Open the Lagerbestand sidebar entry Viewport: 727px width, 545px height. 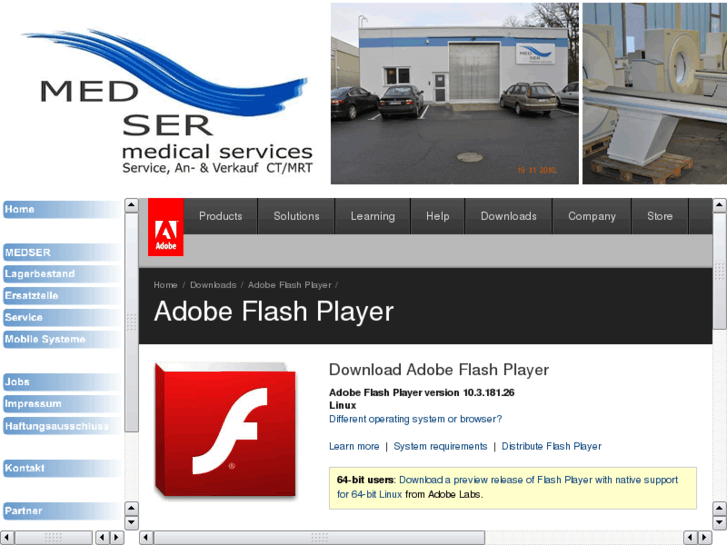pyautogui.click(x=62, y=274)
